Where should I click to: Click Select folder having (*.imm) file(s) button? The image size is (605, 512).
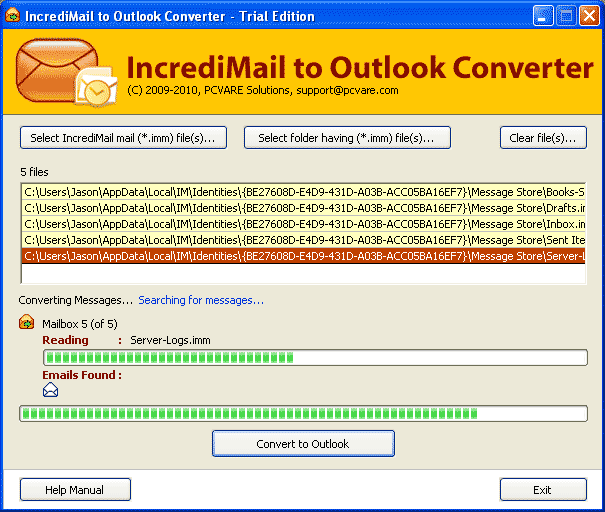347,137
